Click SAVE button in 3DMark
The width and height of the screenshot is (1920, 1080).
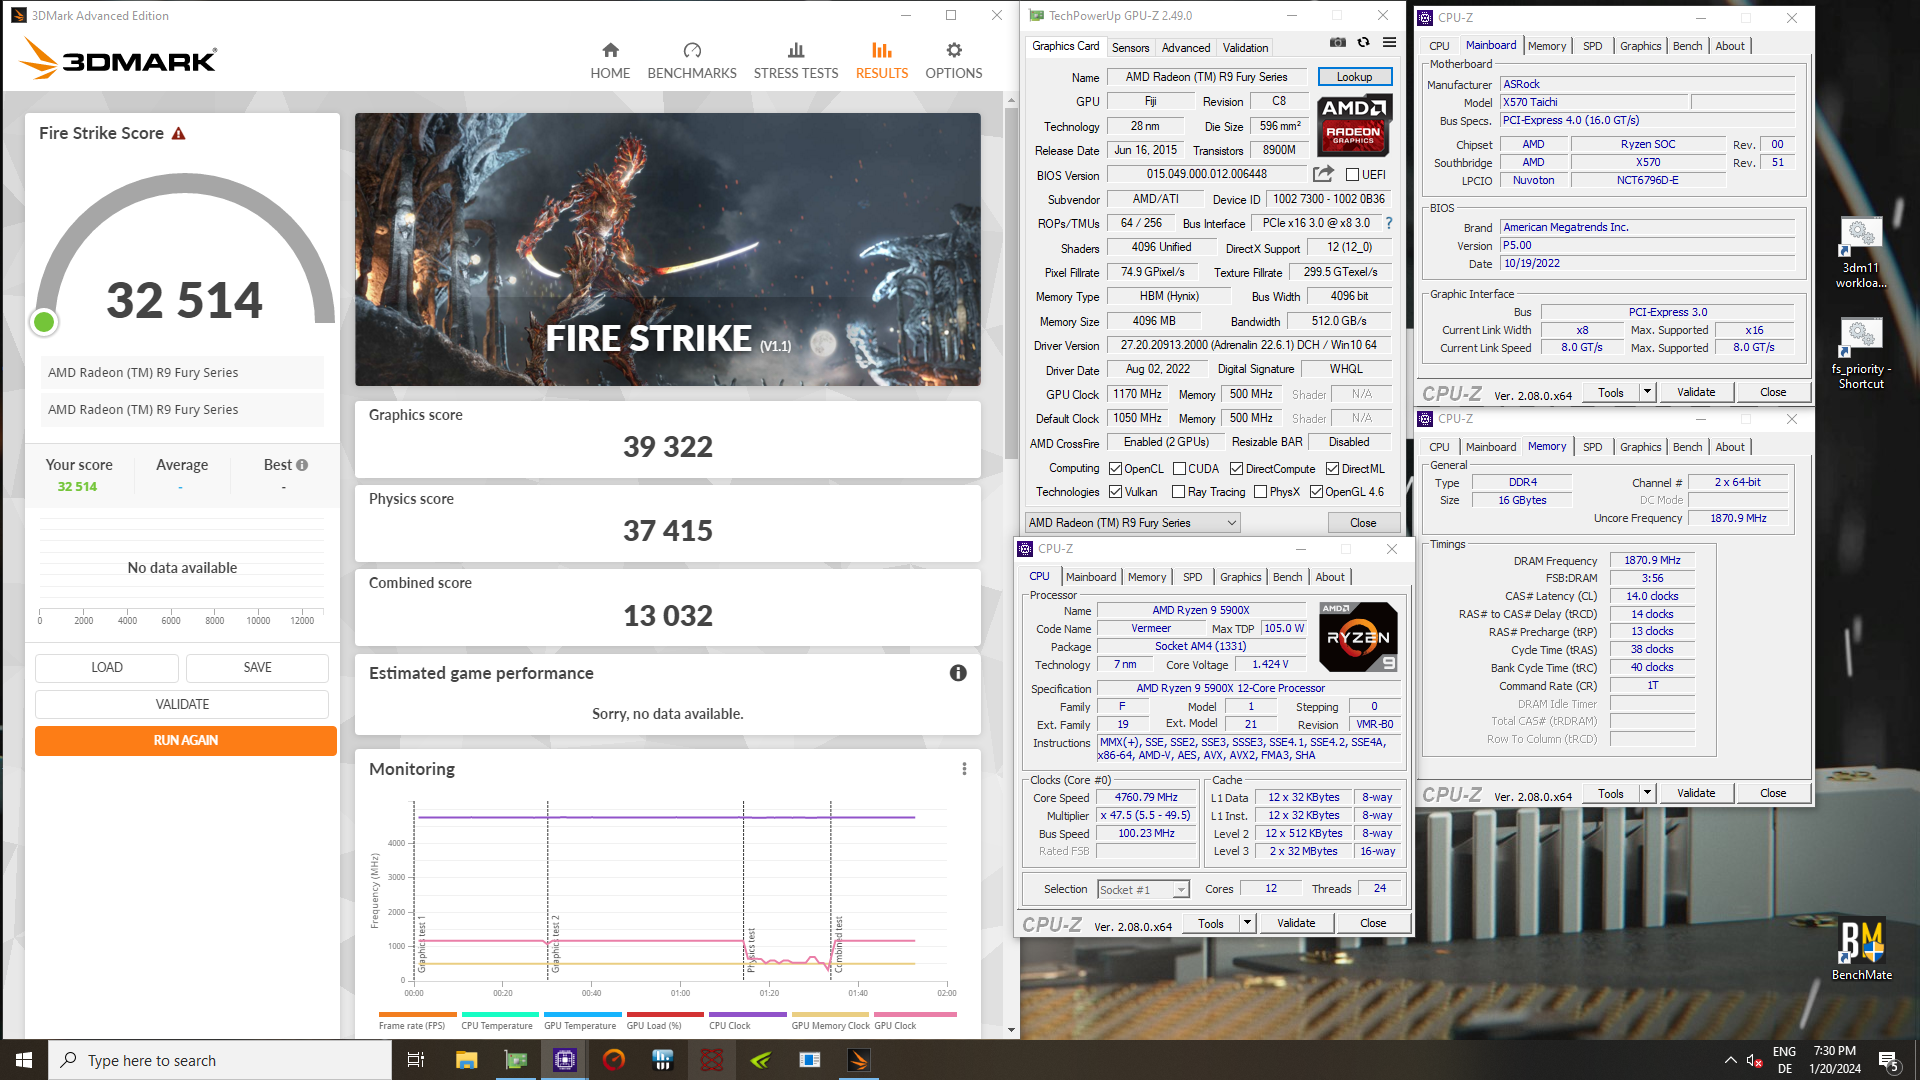coord(257,668)
